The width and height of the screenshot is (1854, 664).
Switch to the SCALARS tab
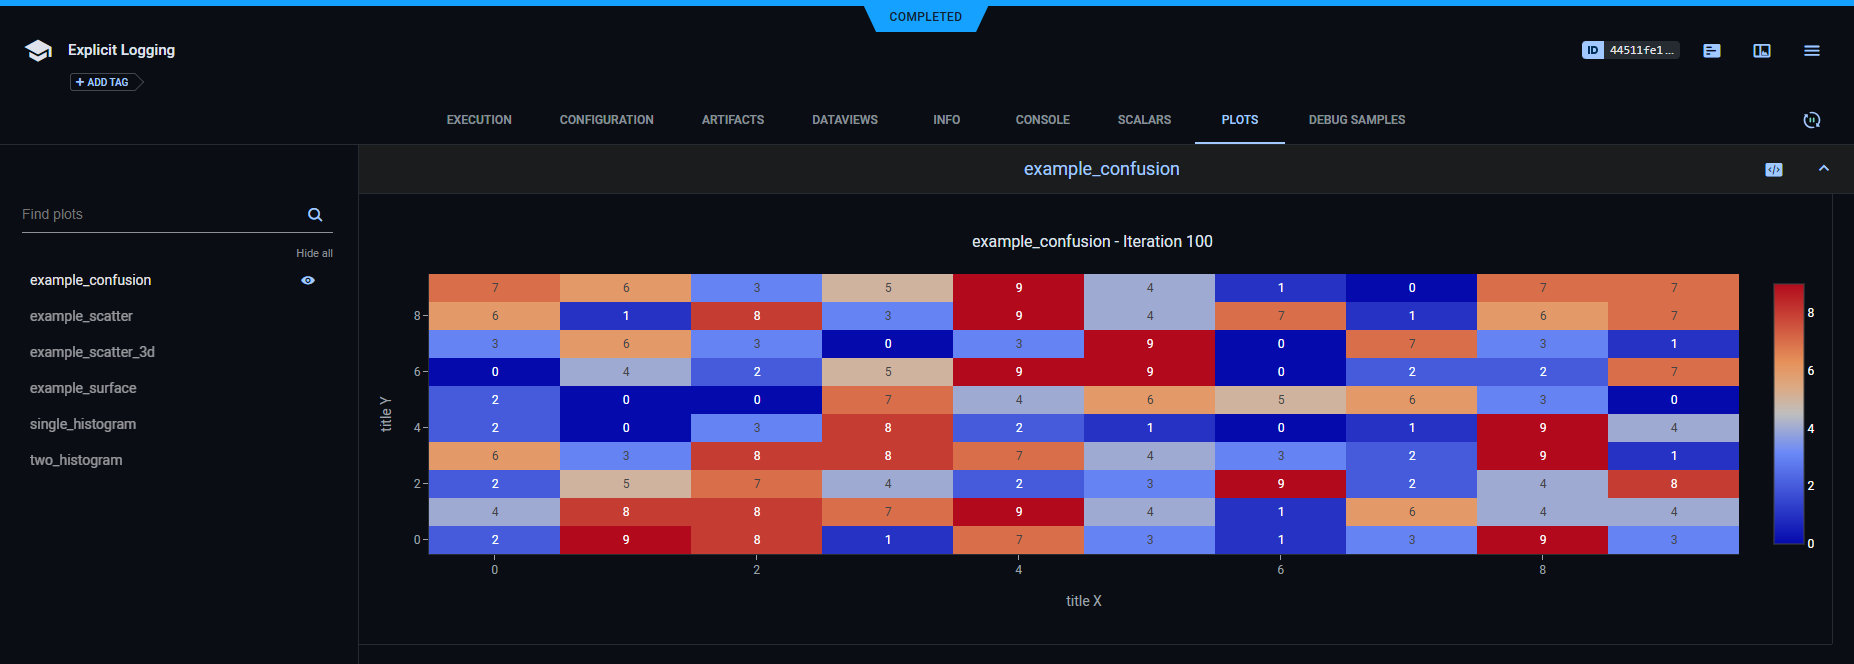point(1144,120)
